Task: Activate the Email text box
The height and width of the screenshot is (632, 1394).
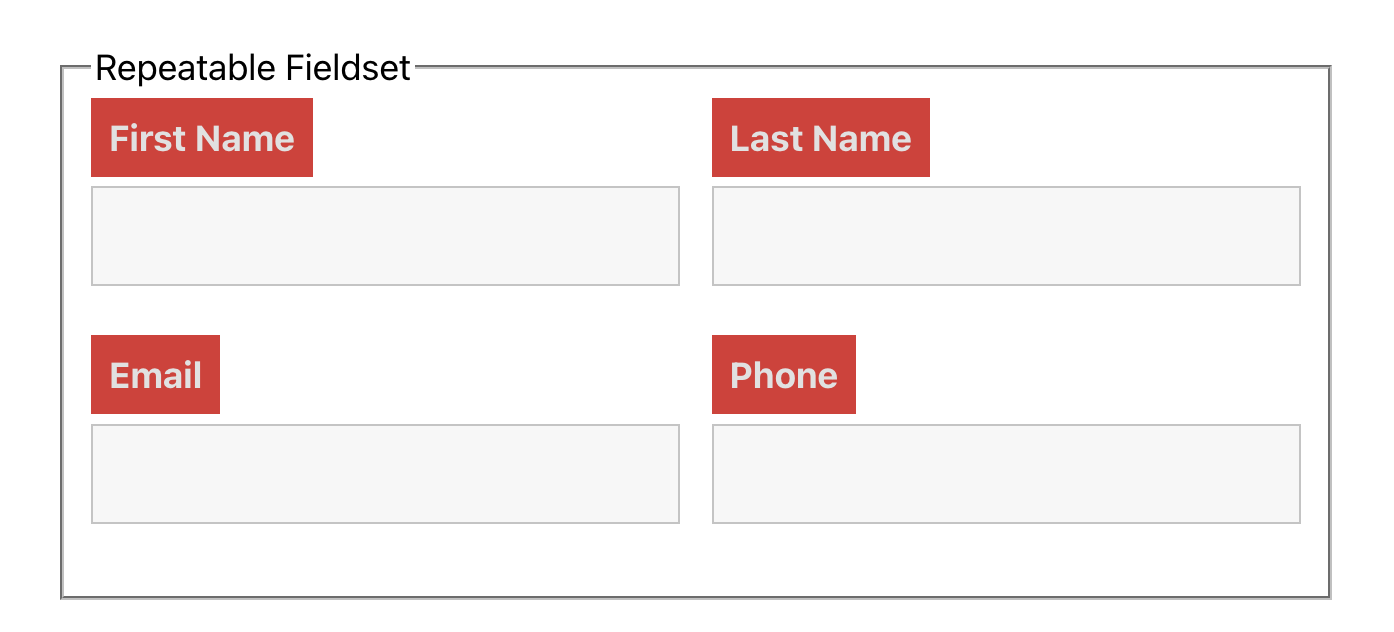Action: click(x=385, y=474)
